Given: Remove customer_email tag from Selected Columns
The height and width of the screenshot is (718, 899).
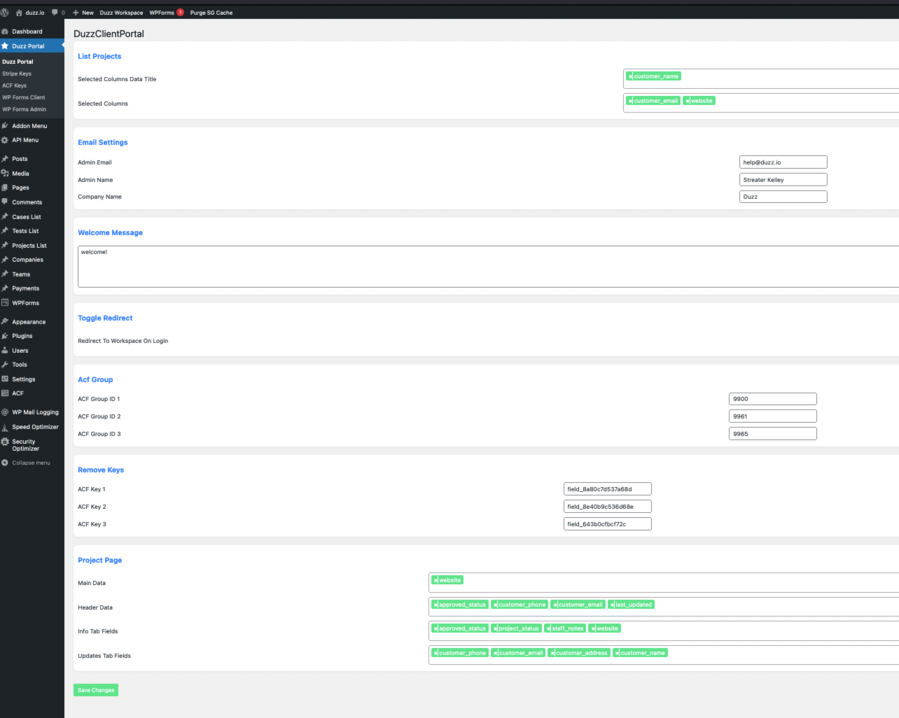Looking at the screenshot, I should (x=630, y=101).
